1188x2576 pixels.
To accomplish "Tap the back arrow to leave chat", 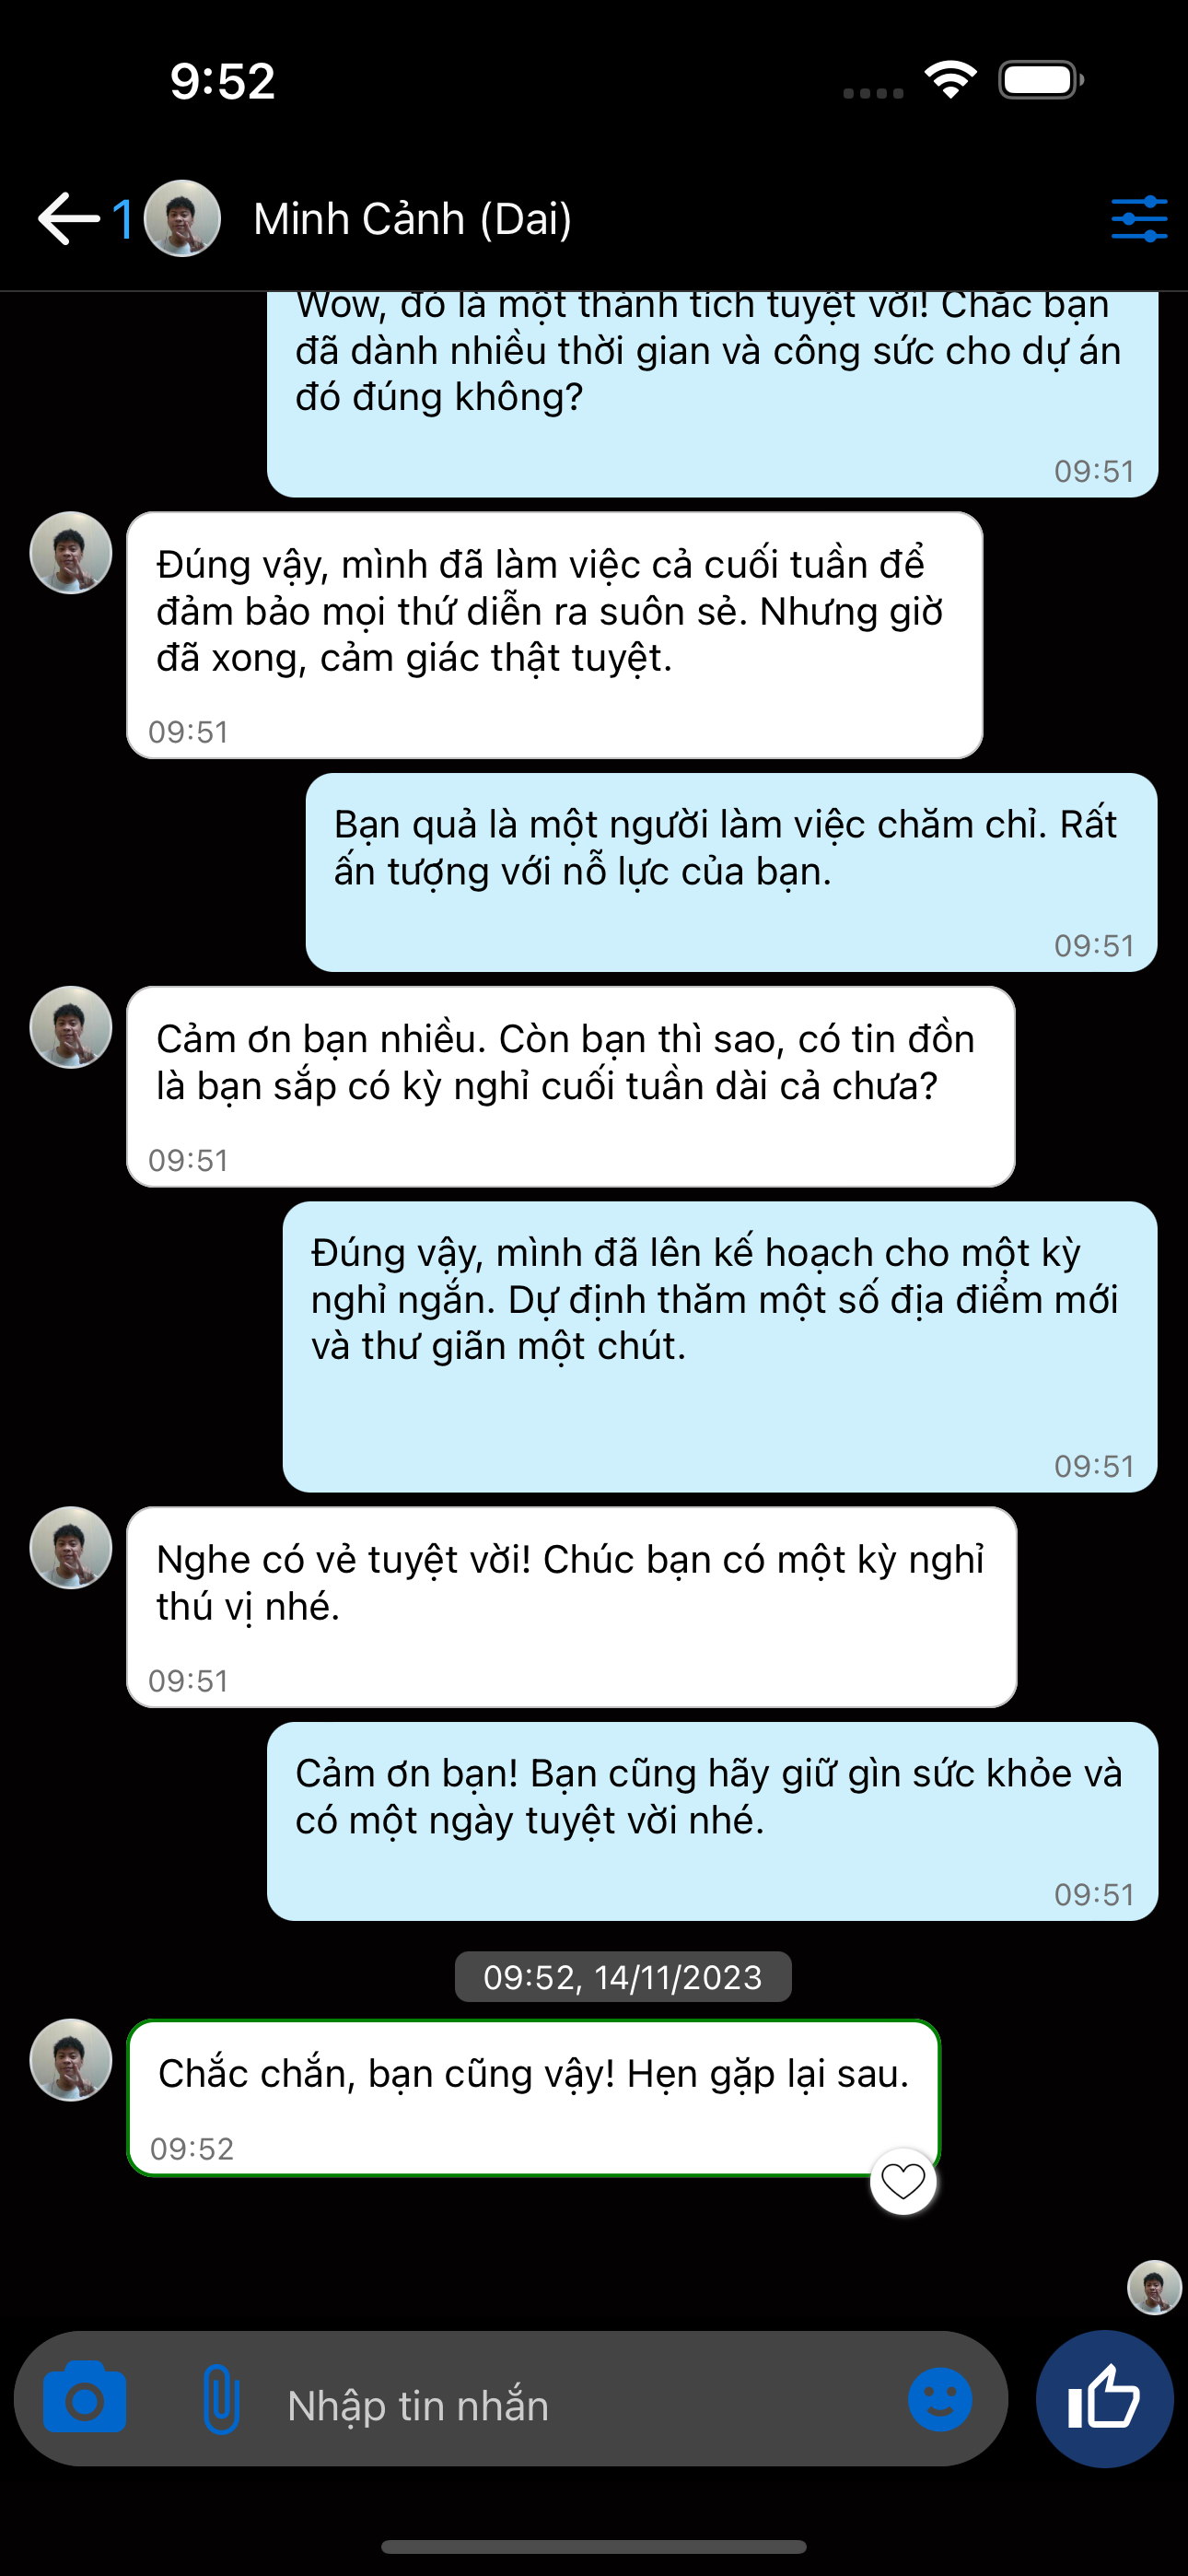I will point(68,218).
